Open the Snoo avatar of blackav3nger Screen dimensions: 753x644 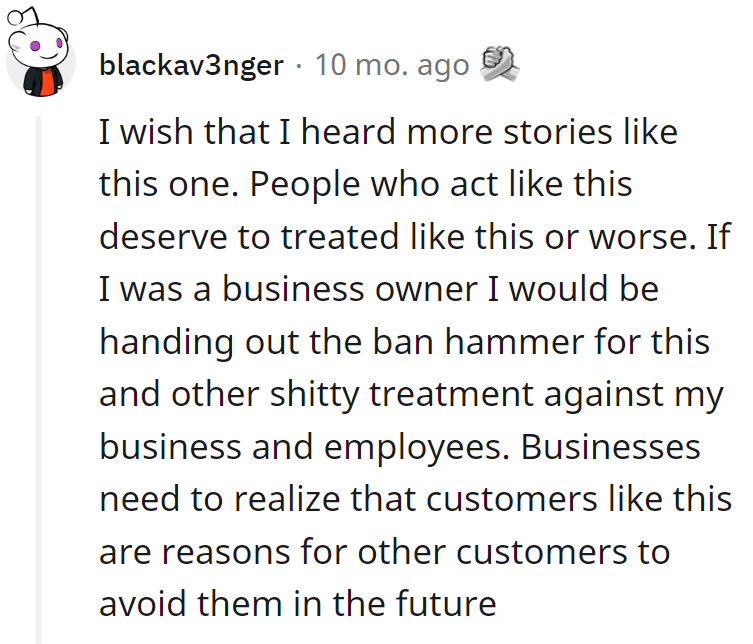click(40, 53)
